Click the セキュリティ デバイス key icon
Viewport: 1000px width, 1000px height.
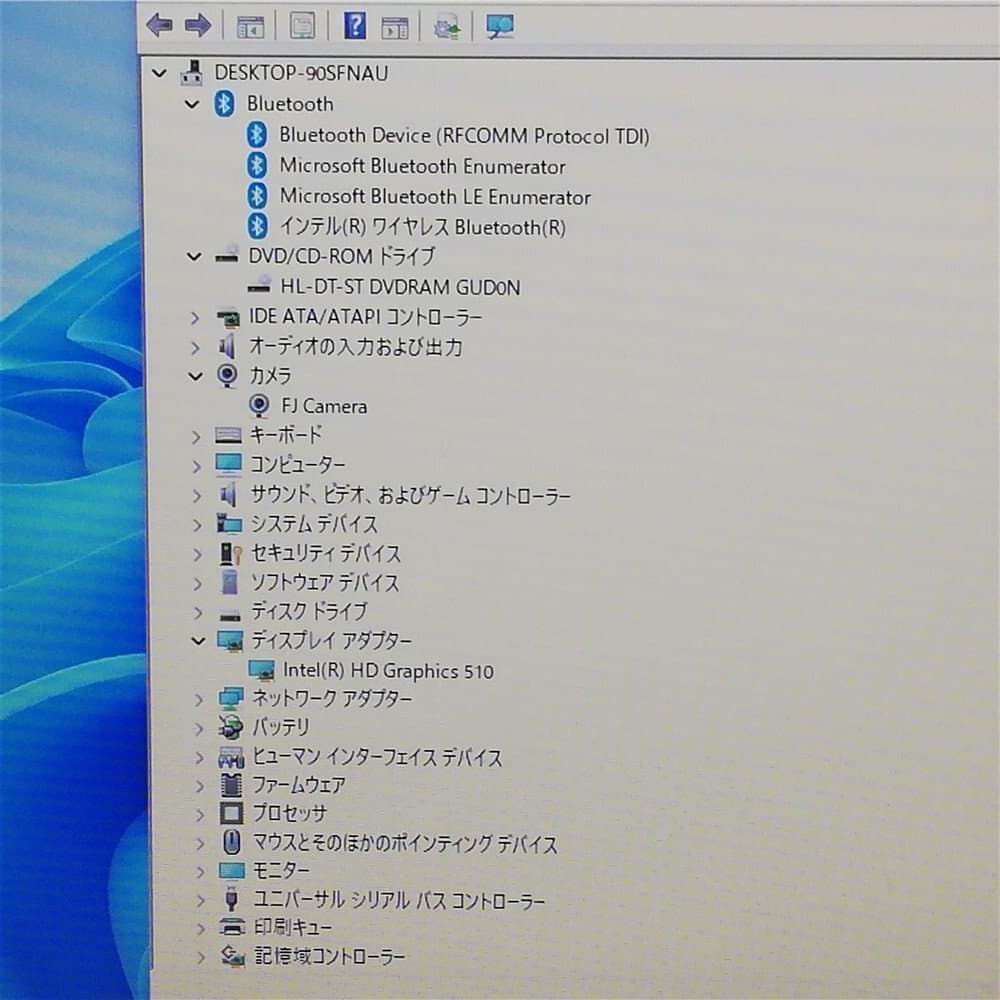click(230, 554)
